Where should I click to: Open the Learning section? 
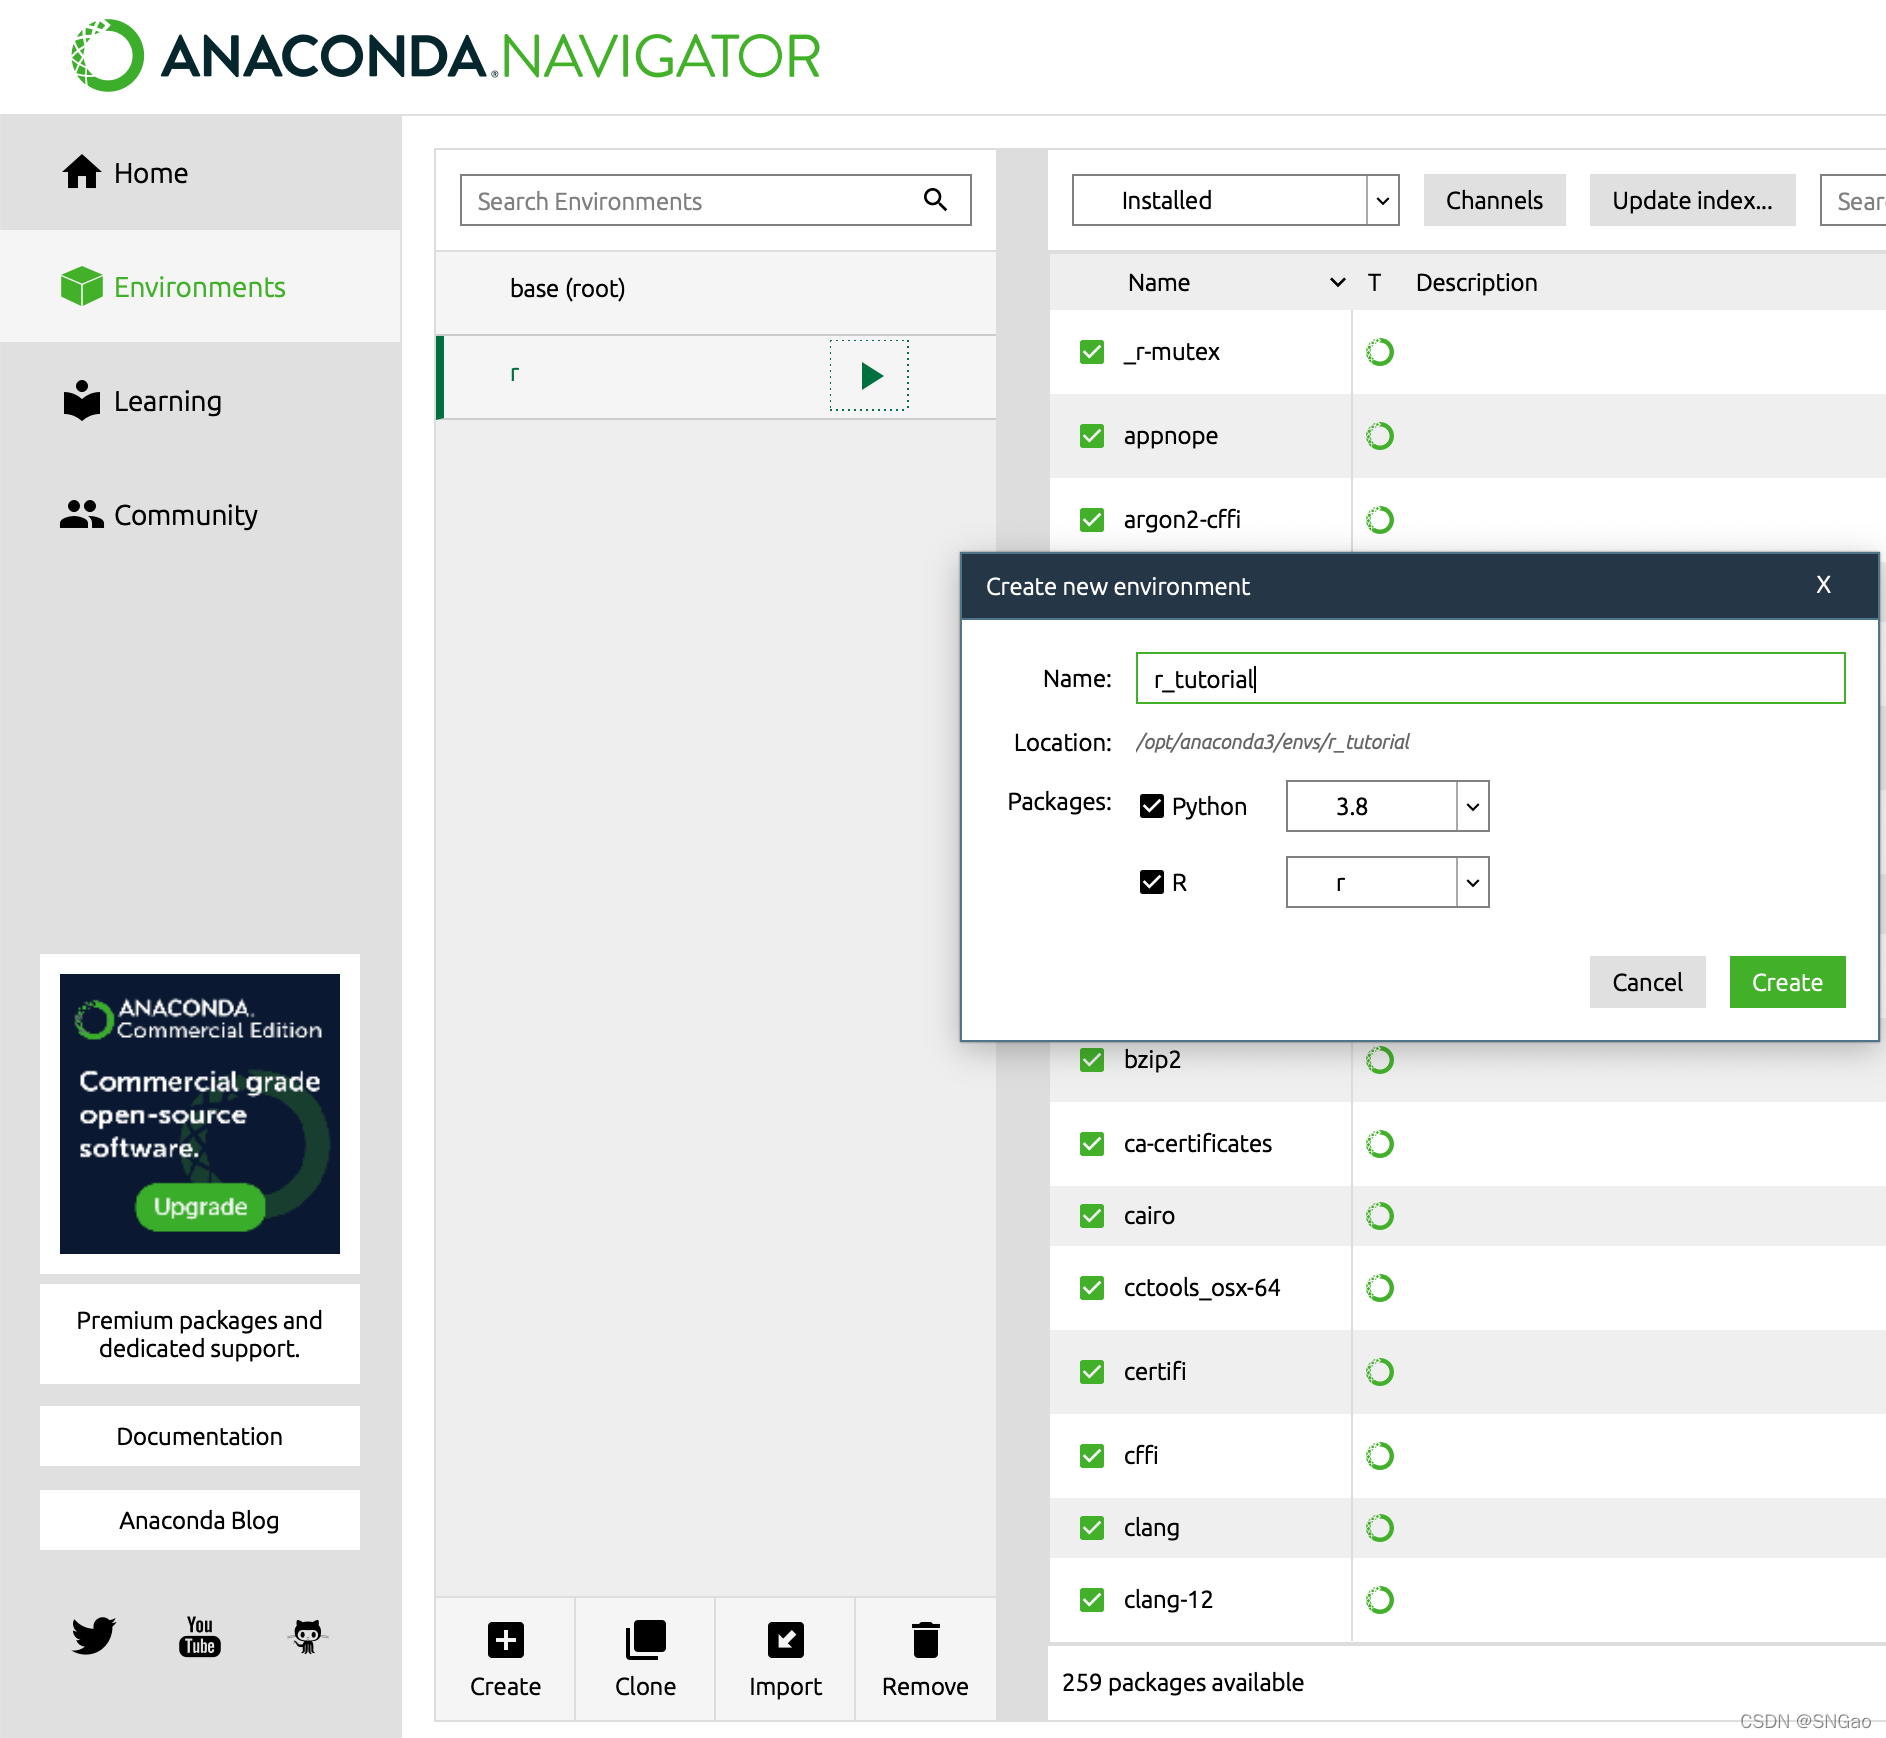[200, 401]
